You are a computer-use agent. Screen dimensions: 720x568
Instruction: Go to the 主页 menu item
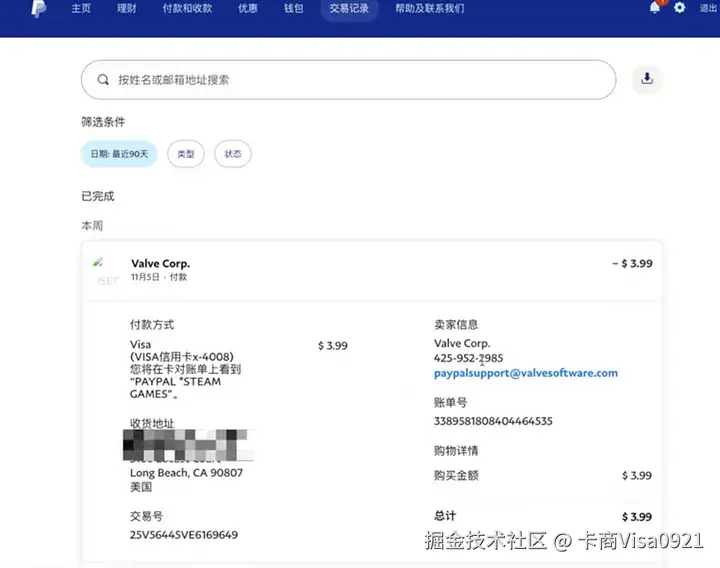81,8
